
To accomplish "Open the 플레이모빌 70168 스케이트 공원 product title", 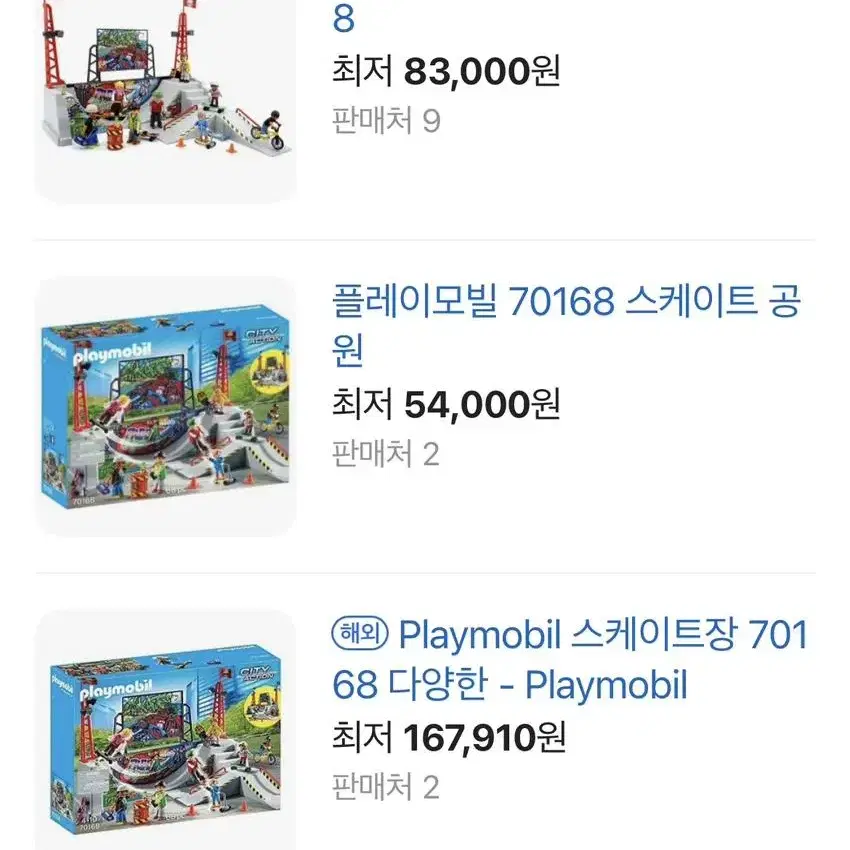I will 566,325.
